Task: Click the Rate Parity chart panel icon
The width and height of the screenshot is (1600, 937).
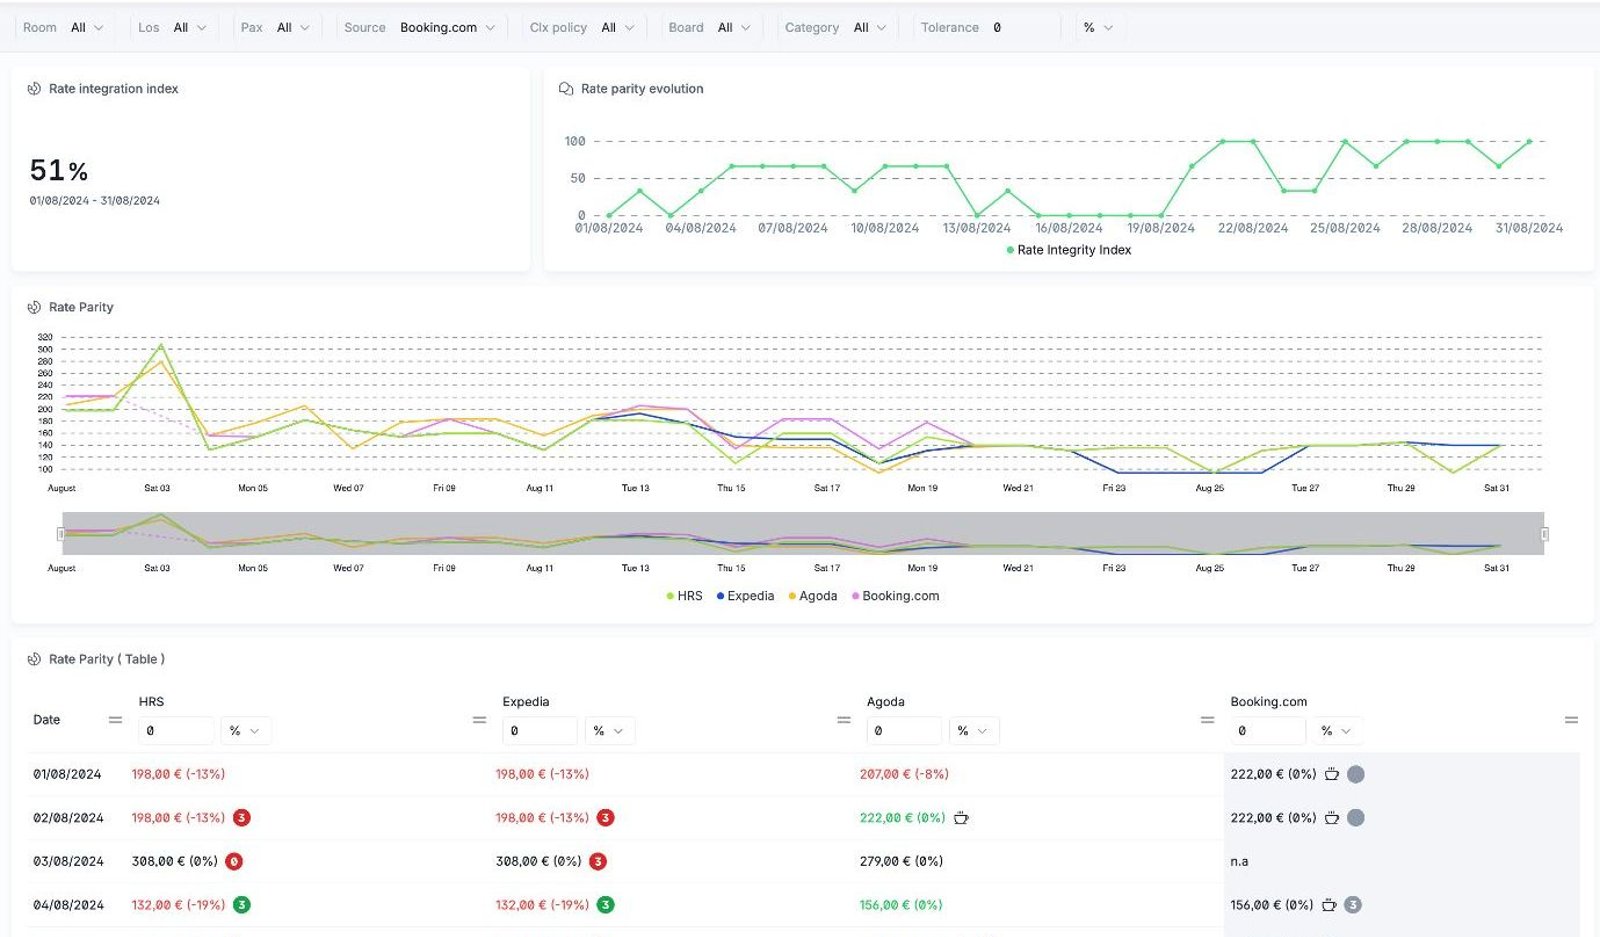Action: point(34,307)
